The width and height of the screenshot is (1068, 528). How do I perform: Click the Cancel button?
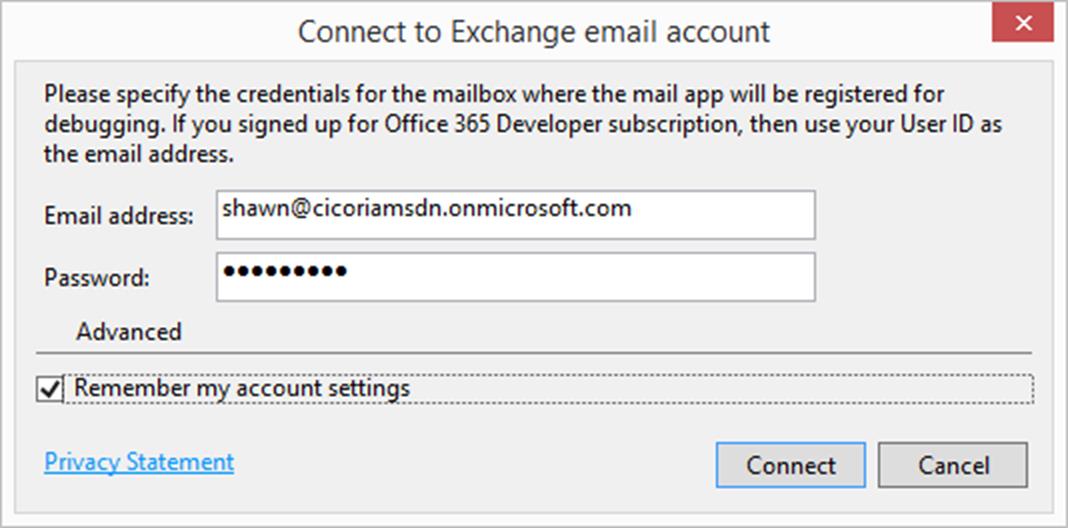(953, 465)
